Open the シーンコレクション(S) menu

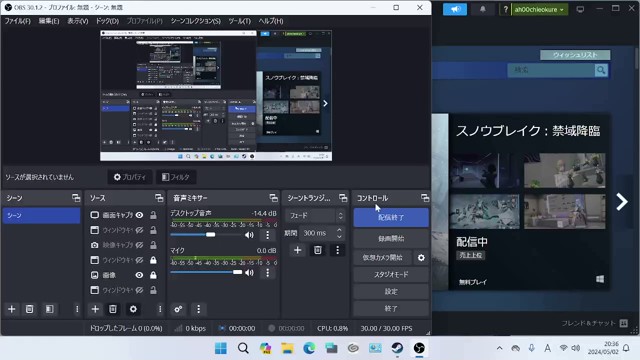(196, 21)
